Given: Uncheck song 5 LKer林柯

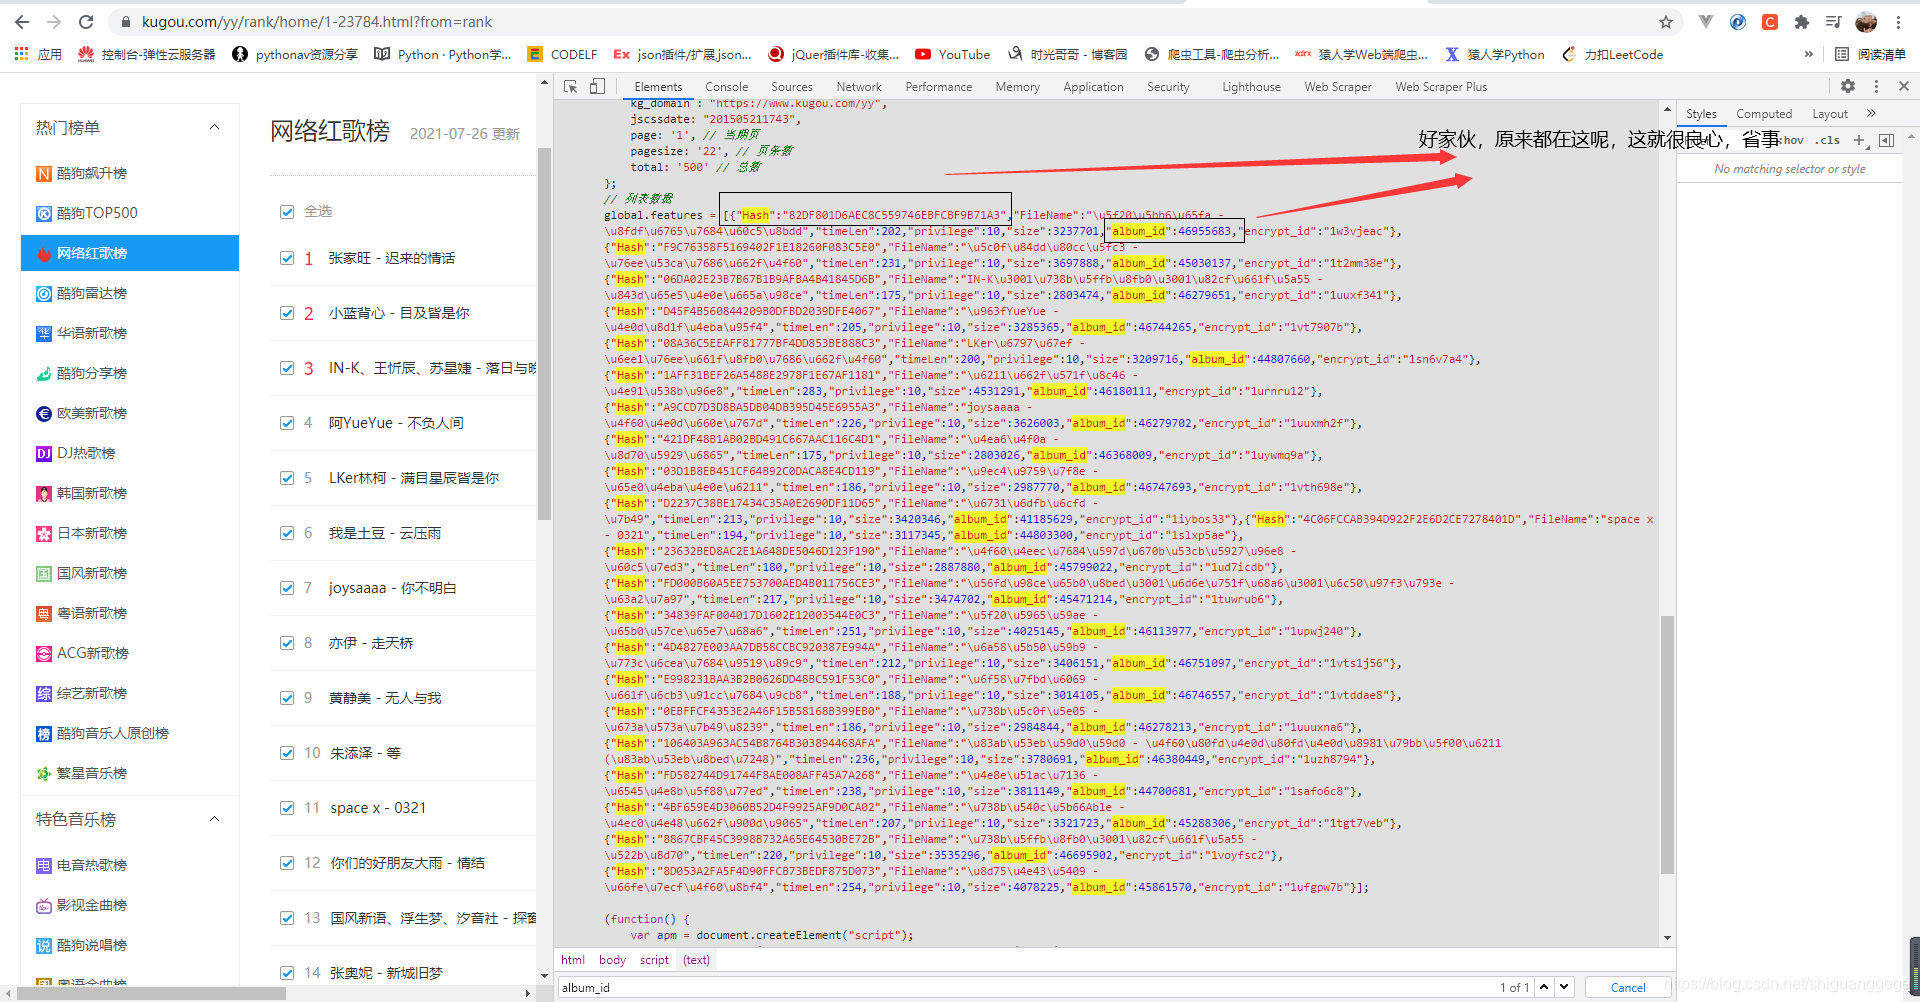Looking at the screenshot, I should pos(287,478).
